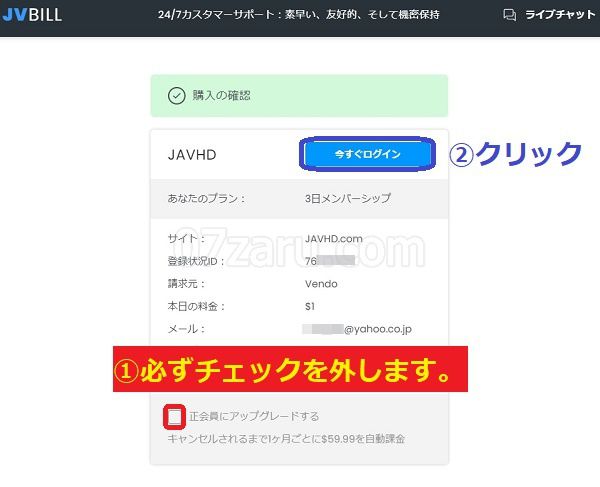600x487 pixels.
Task: Click the 今すぐログイン button
Action: [367, 154]
